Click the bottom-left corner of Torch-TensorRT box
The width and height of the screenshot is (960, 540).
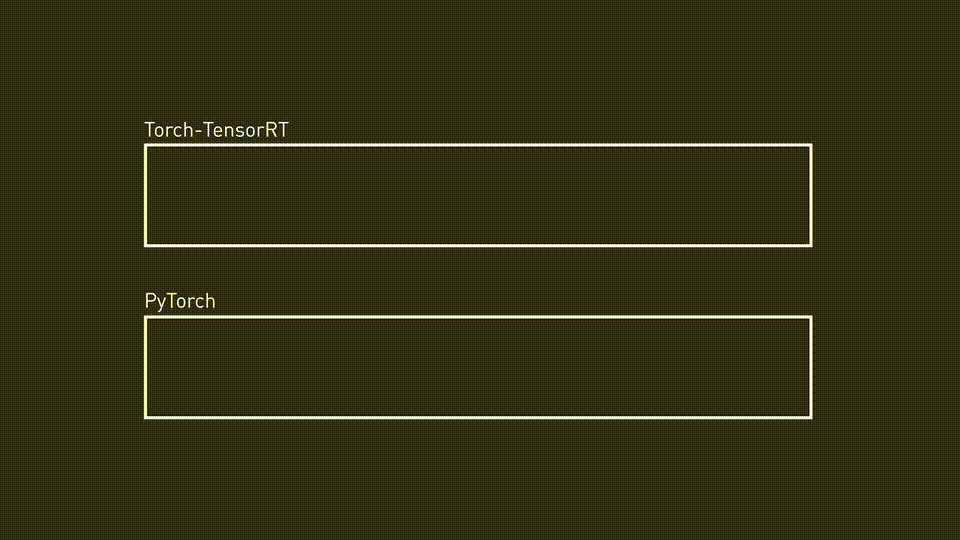coord(146,244)
